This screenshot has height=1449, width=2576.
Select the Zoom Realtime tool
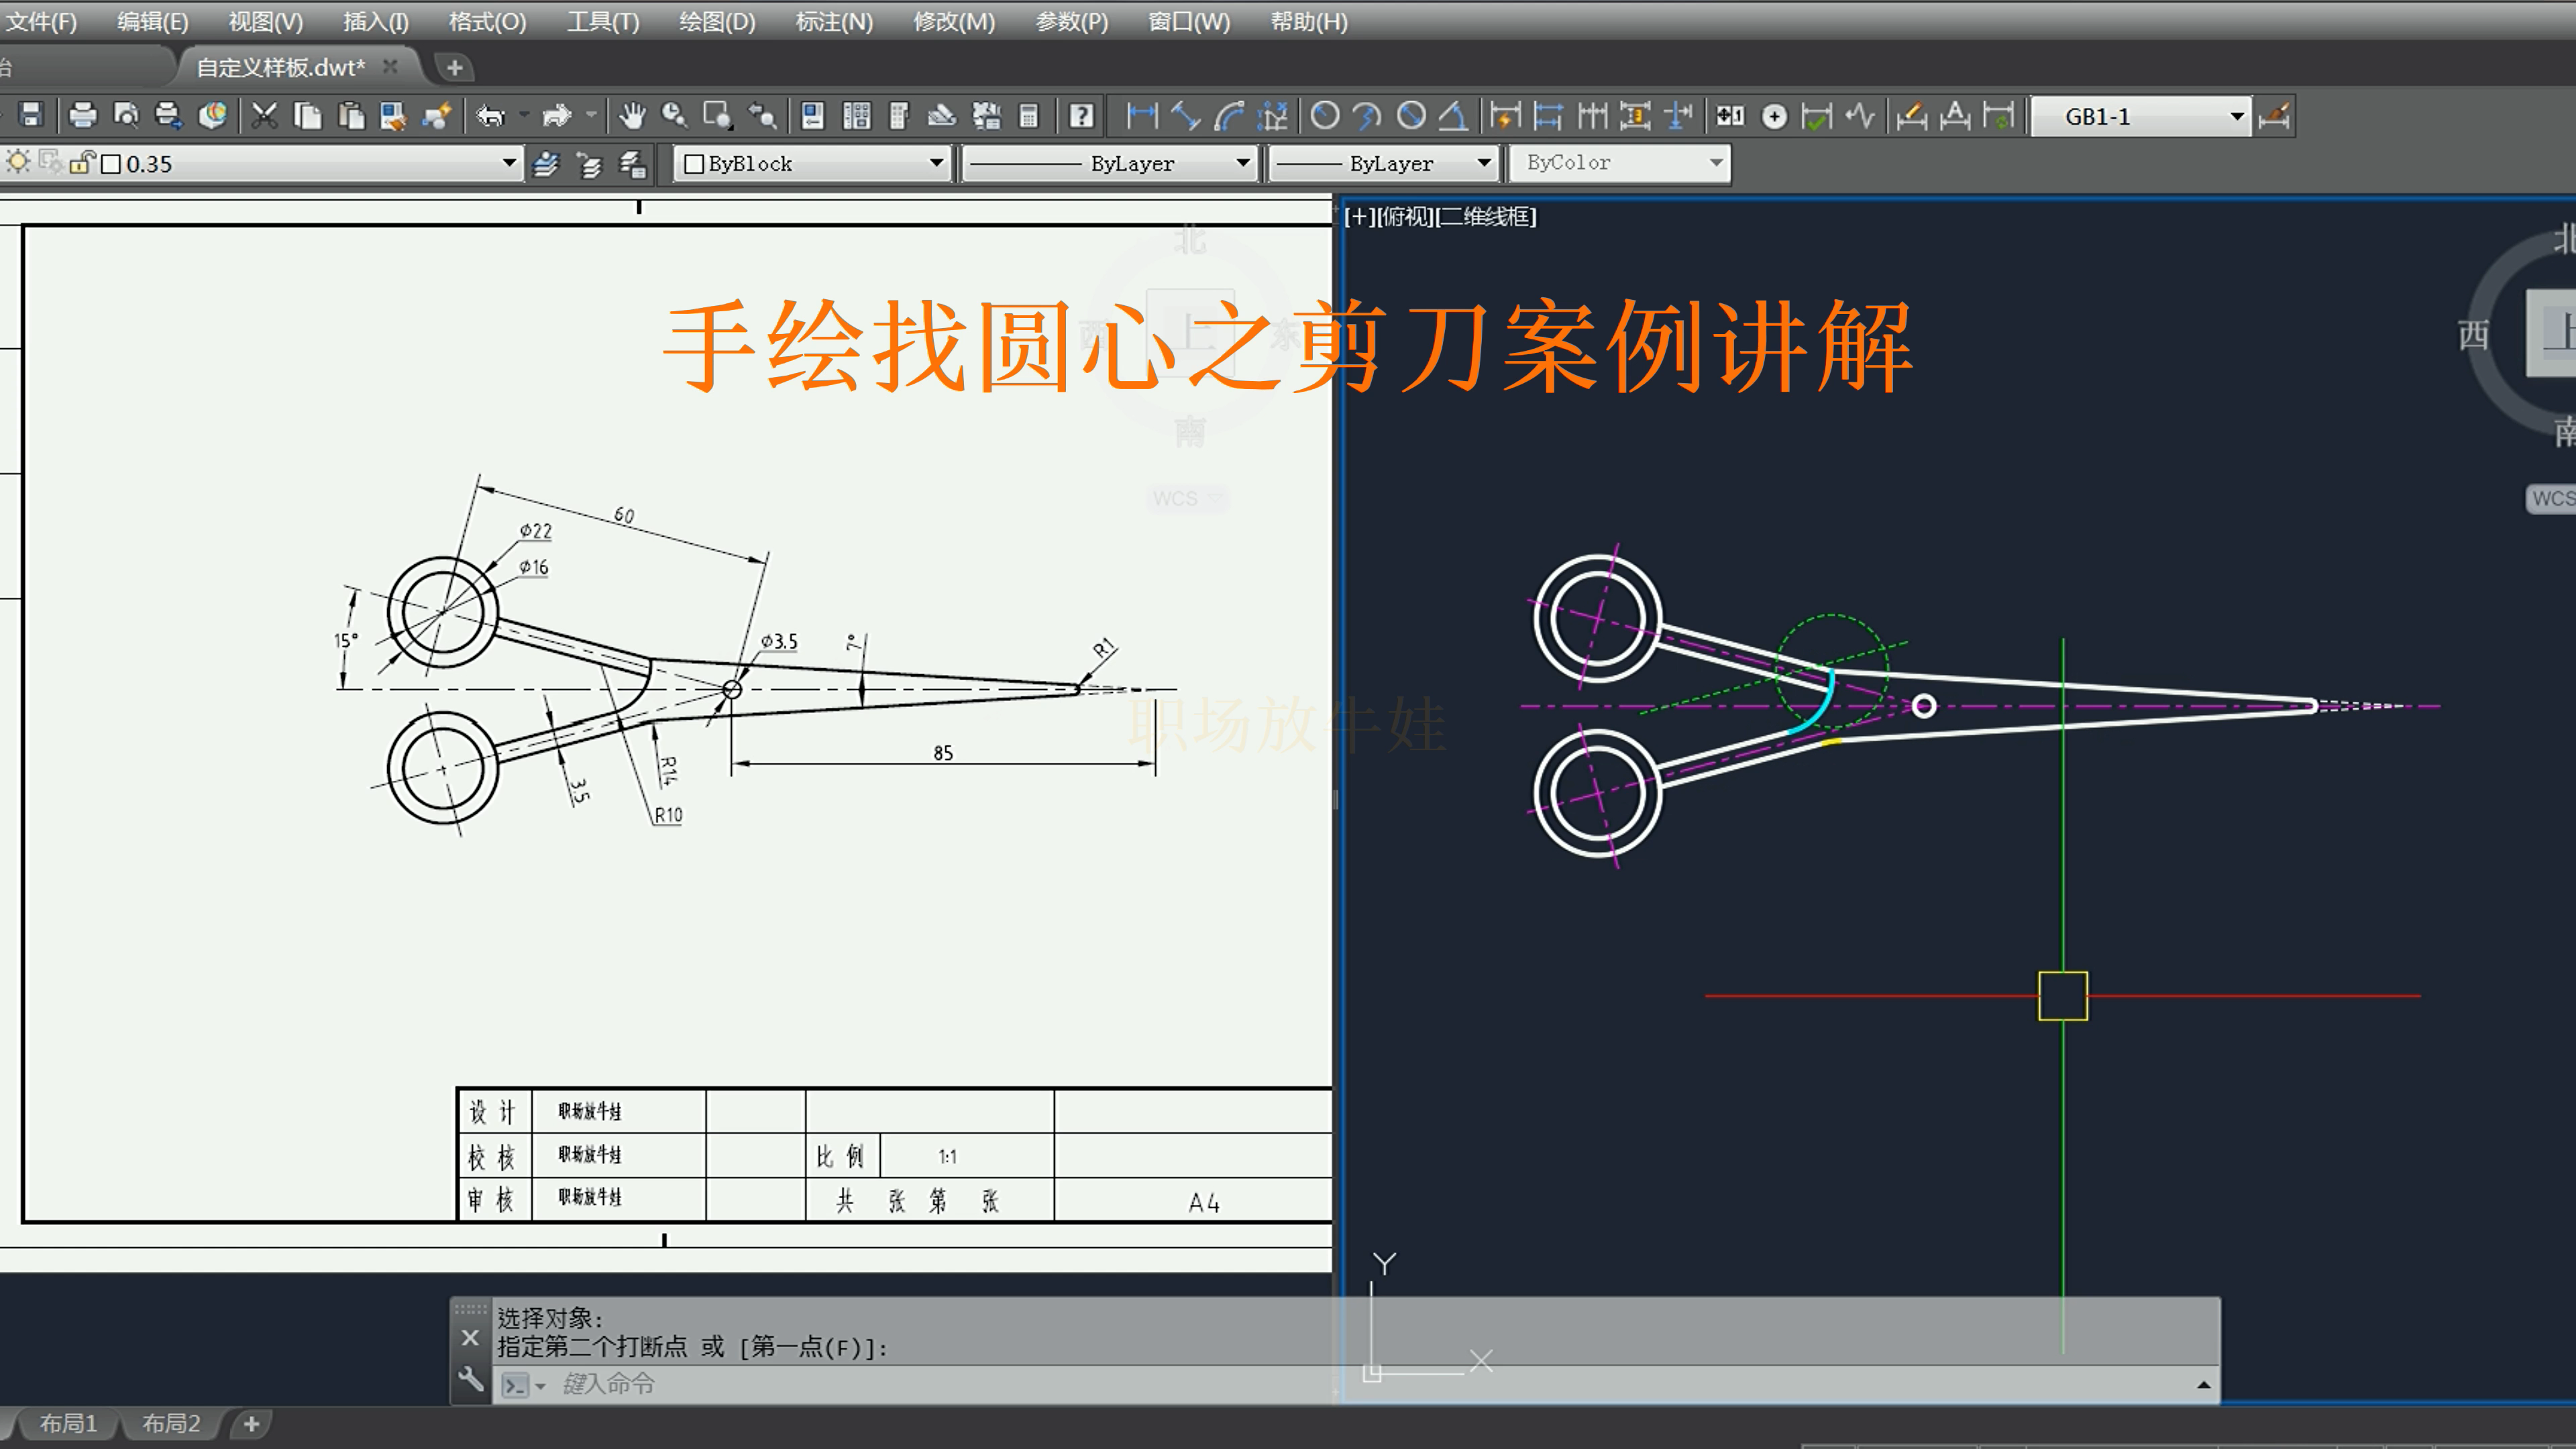pyautogui.click(x=674, y=116)
